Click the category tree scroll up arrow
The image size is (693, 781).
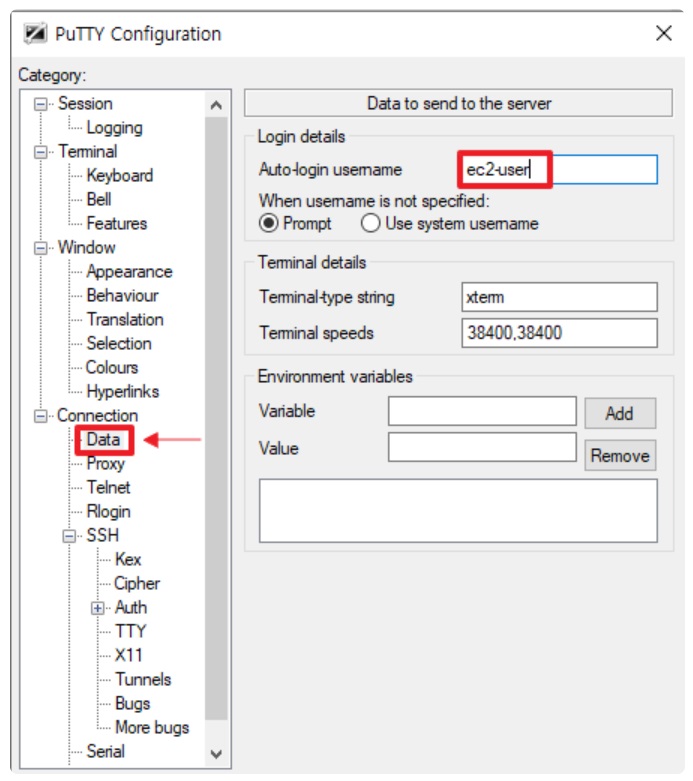216,105
